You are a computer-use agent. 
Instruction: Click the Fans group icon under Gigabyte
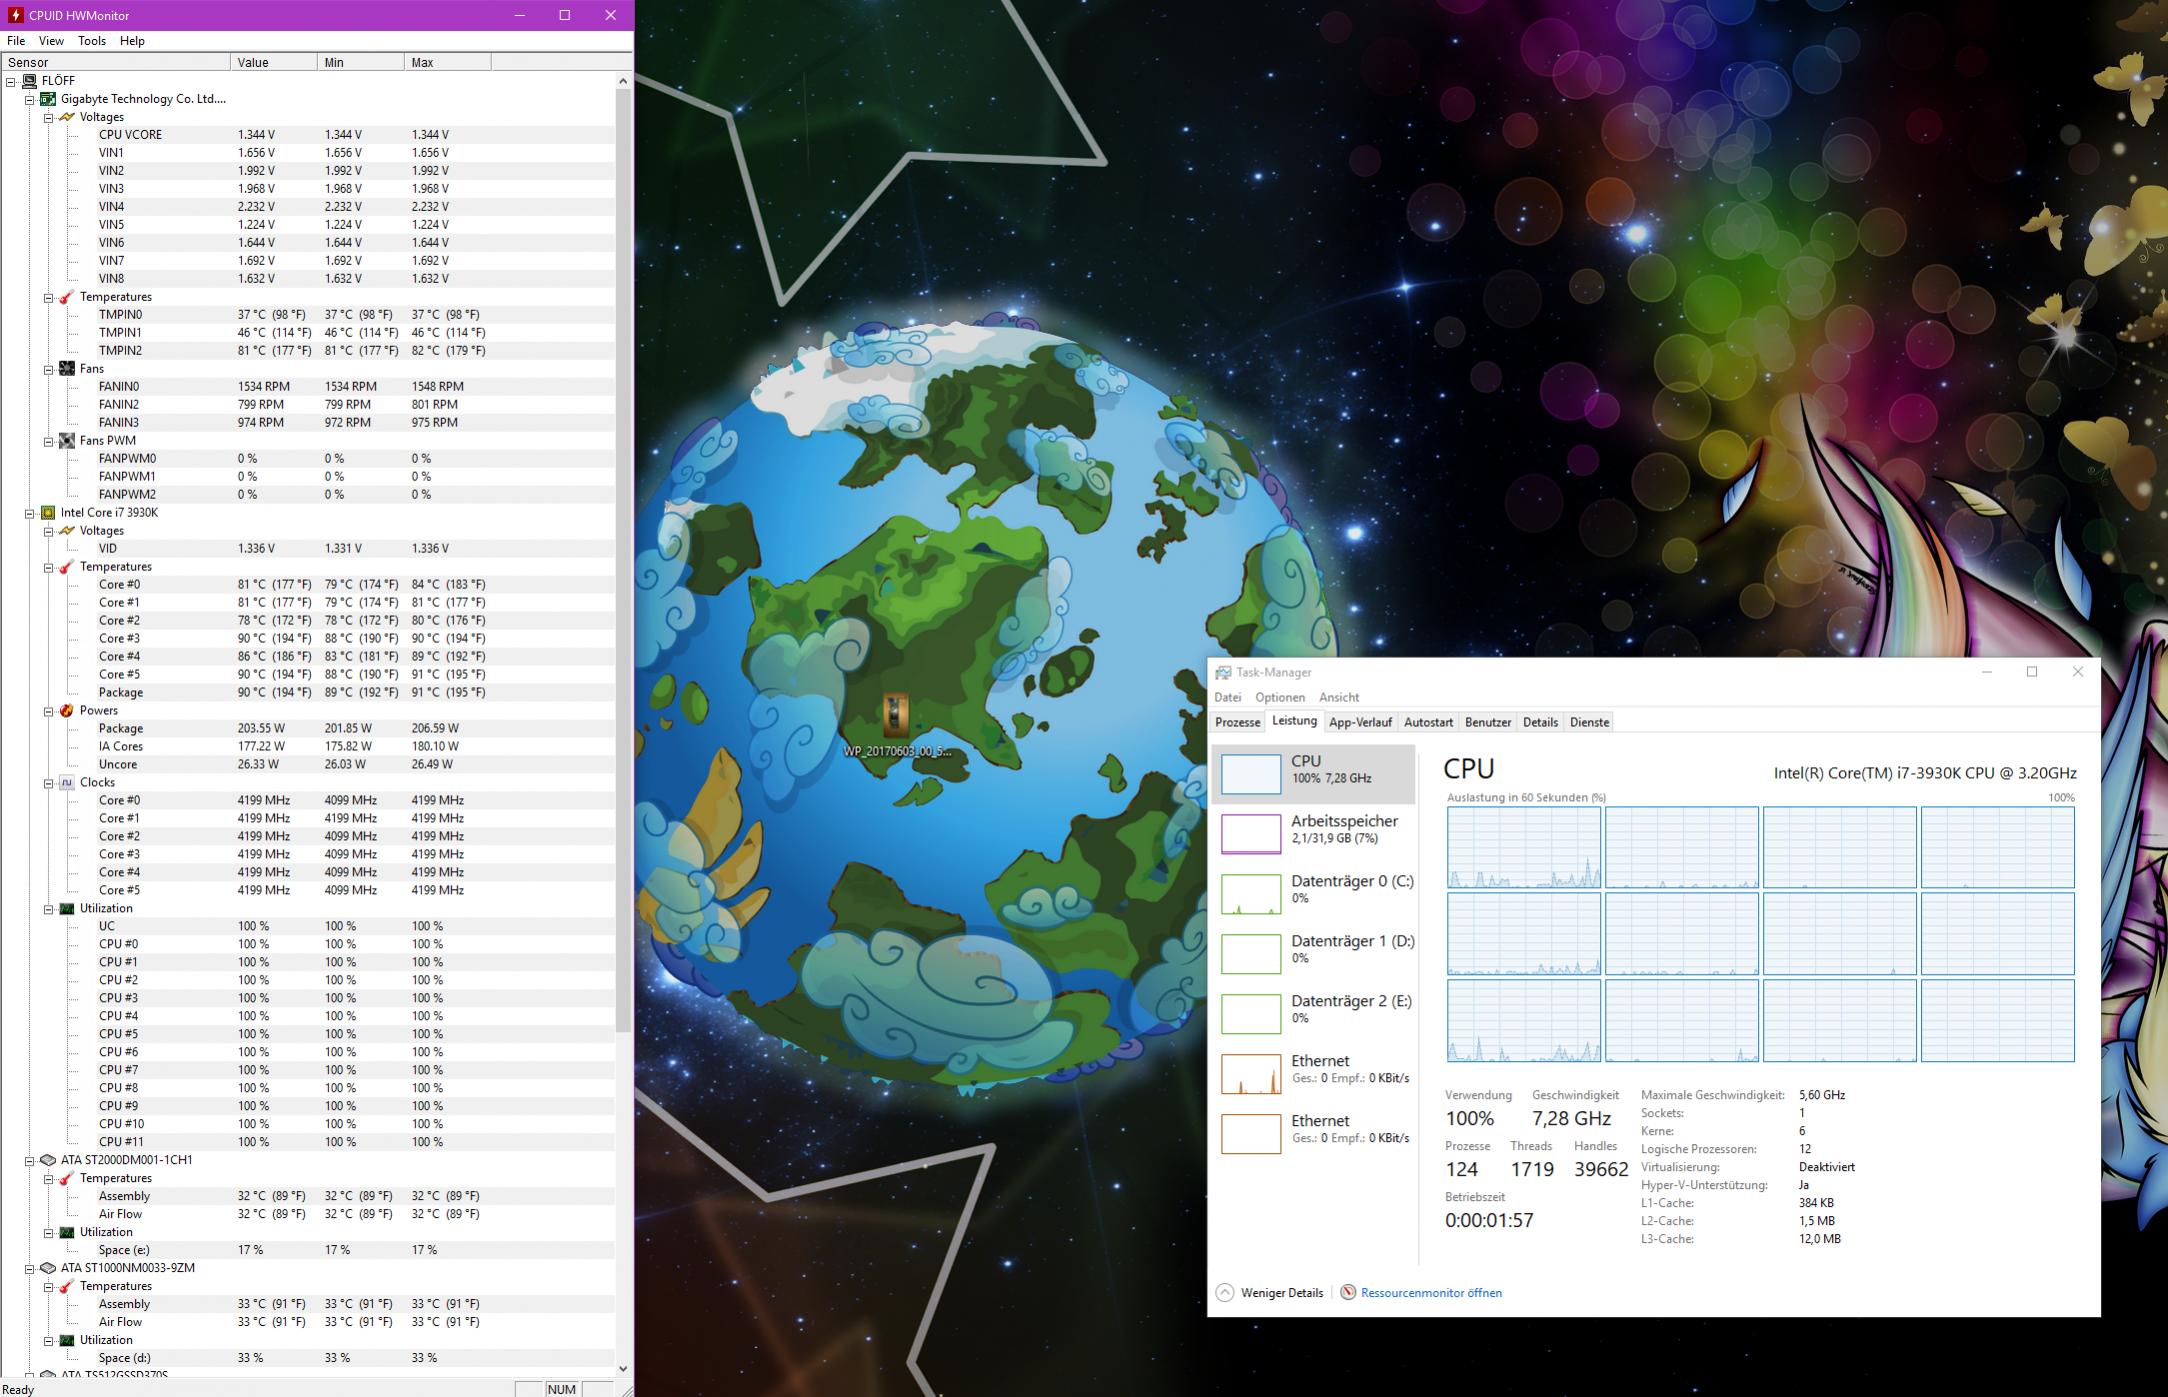(x=67, y=369)
